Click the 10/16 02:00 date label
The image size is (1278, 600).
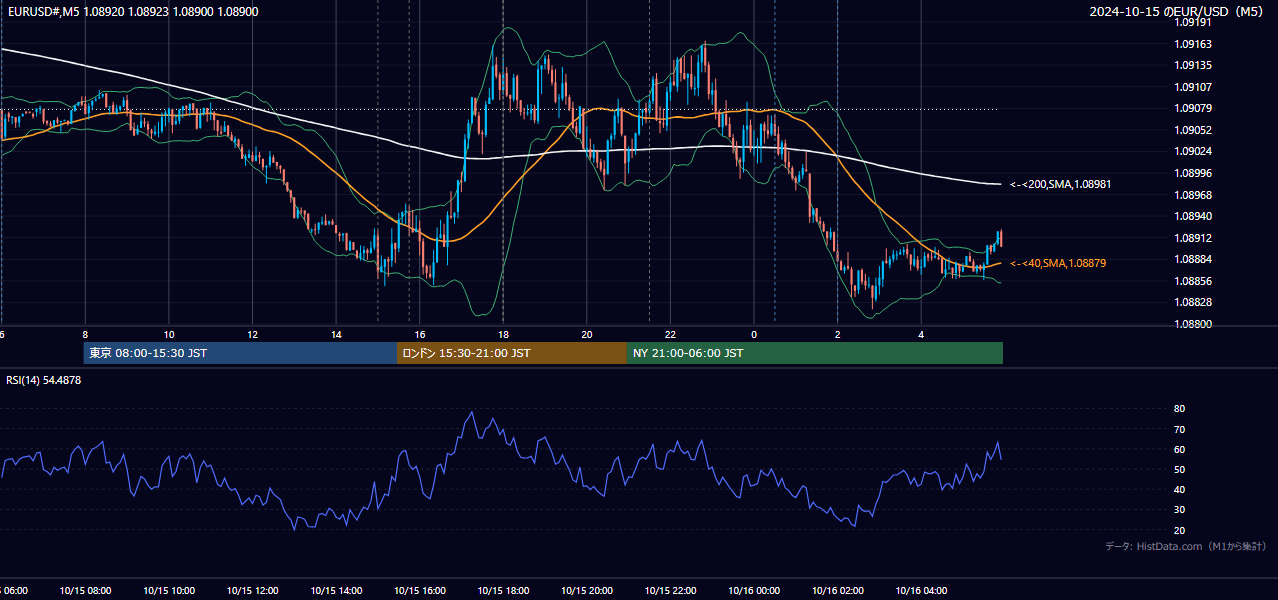(838, 591)
